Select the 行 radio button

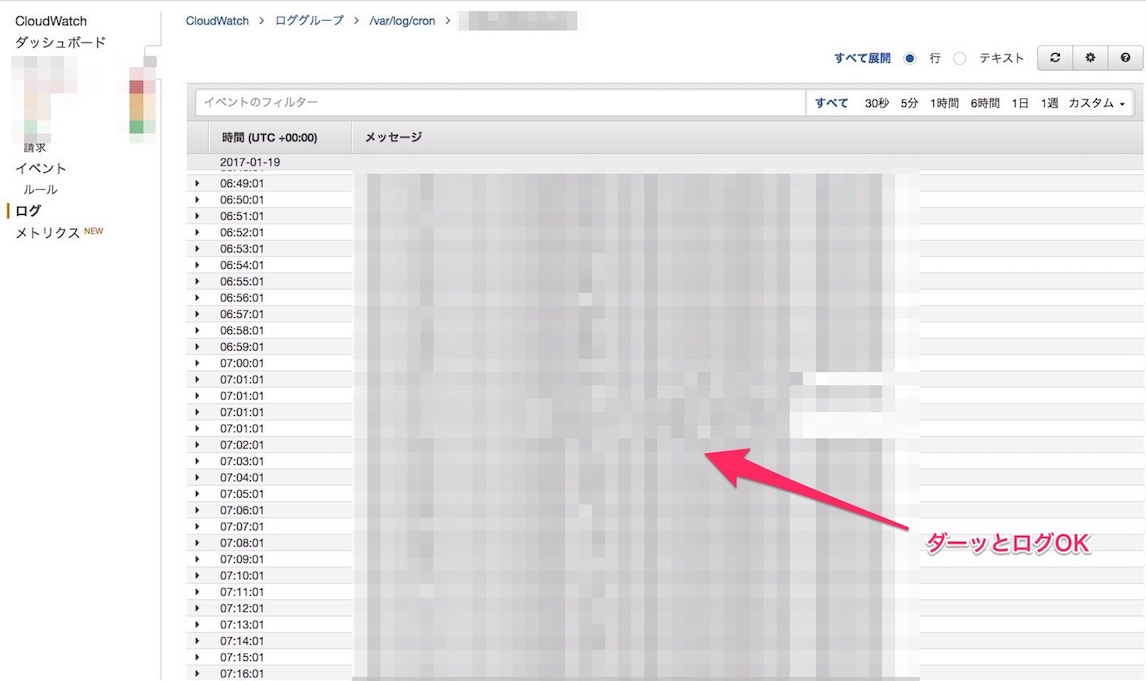click(910, 58)
